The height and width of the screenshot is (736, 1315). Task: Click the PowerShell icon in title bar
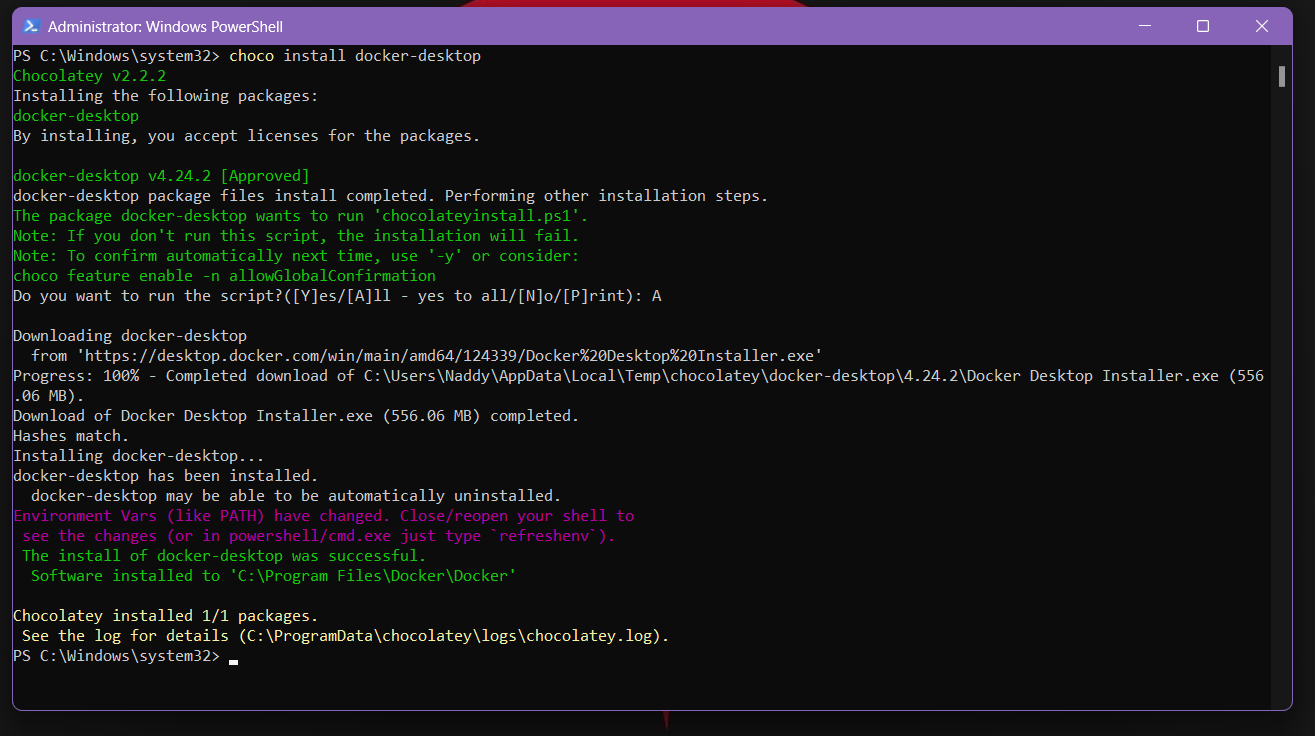tap(31, 26)
